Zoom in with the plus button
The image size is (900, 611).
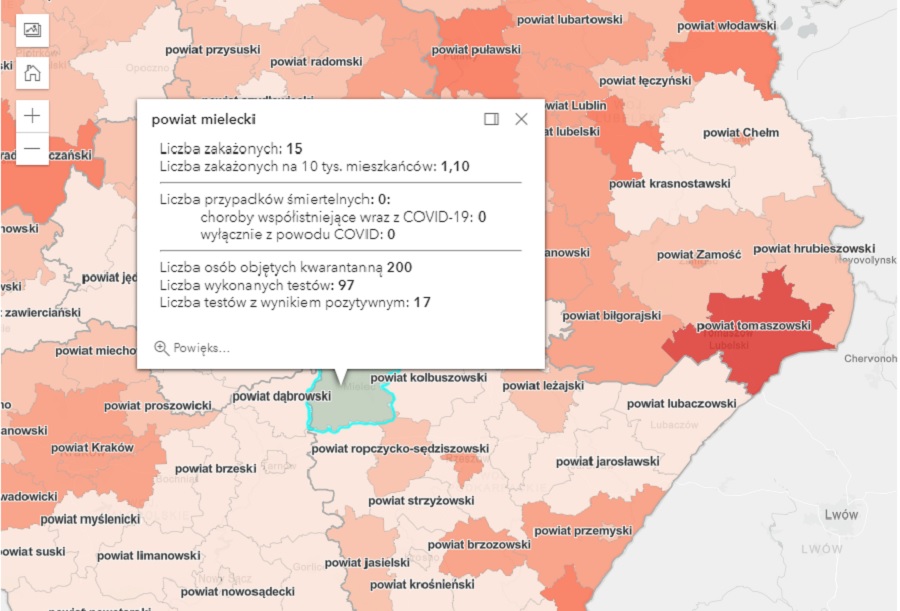click(32, 115)
